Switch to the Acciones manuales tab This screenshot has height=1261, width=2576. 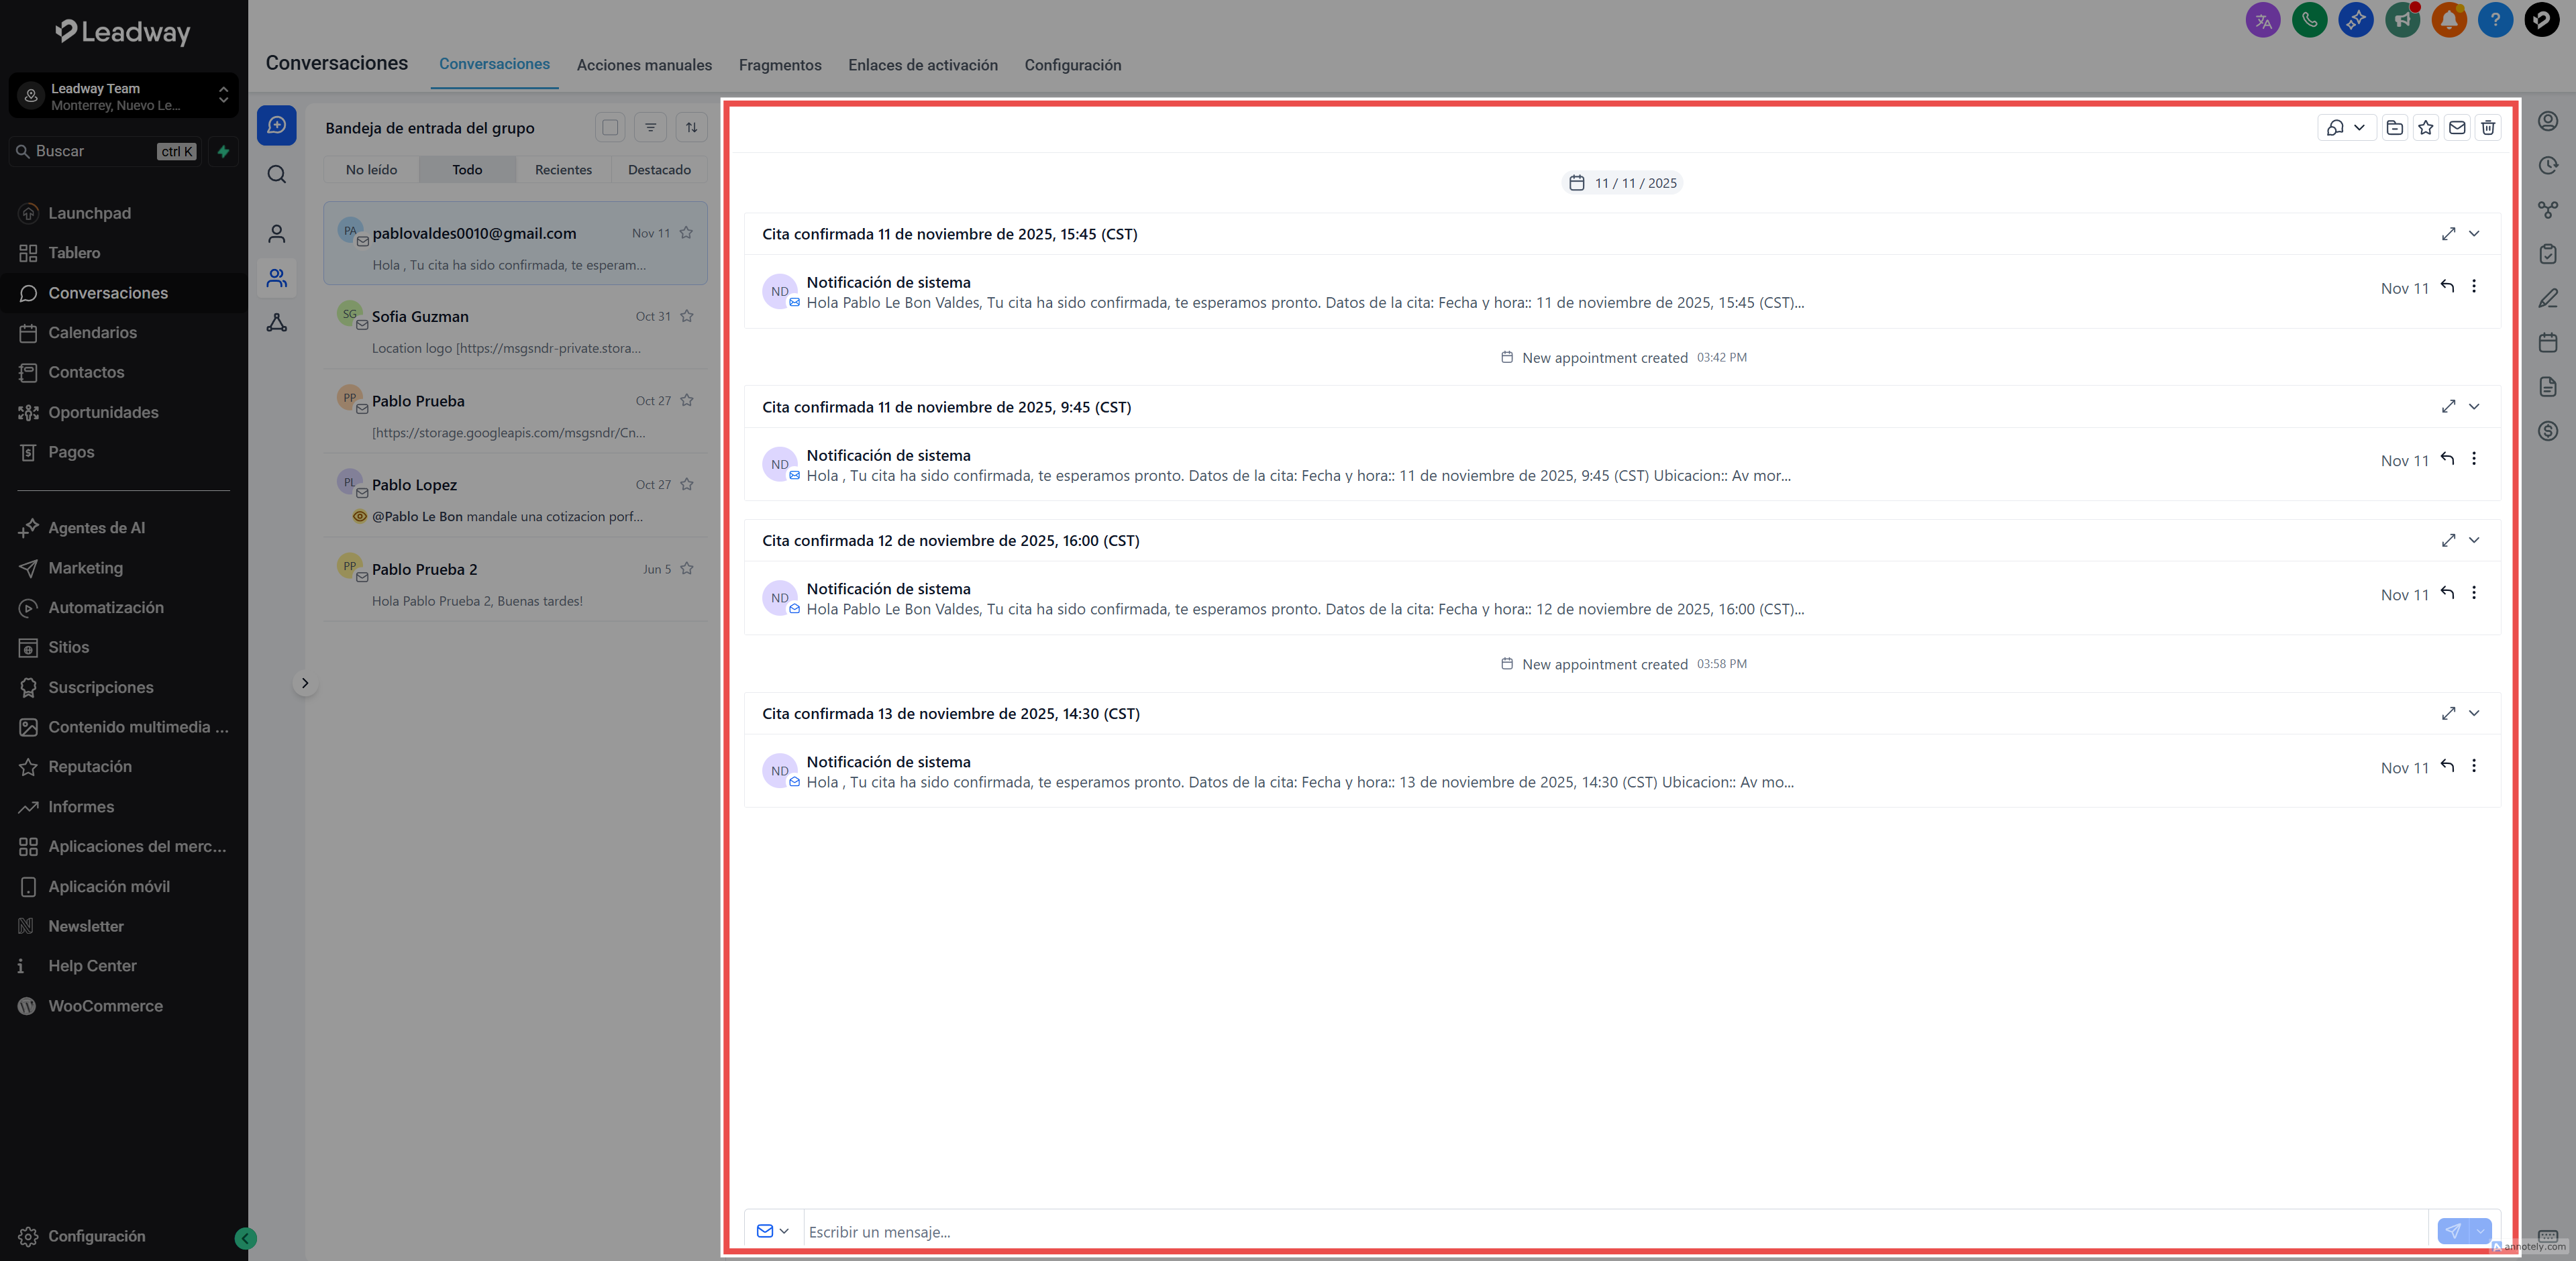coord(644,65)
